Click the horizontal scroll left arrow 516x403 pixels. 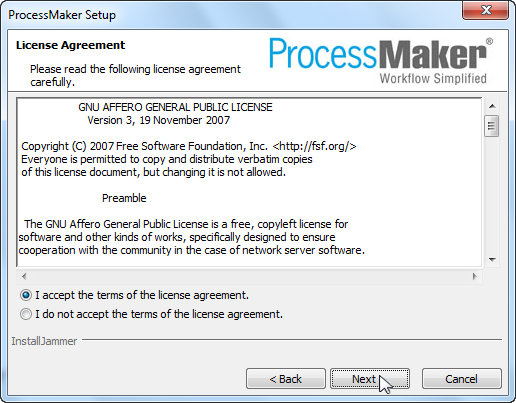[x=24, y=276]
